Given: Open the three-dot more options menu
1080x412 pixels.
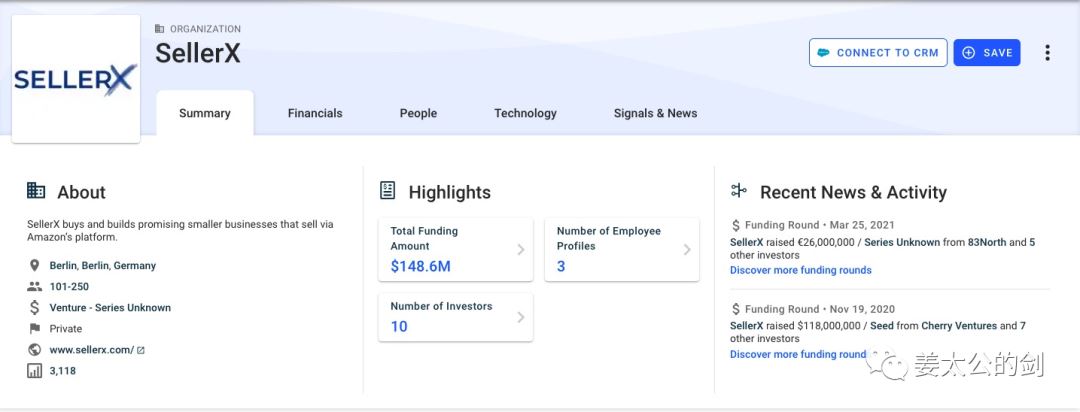Looking at the screenshot, I should (1047, 53).
